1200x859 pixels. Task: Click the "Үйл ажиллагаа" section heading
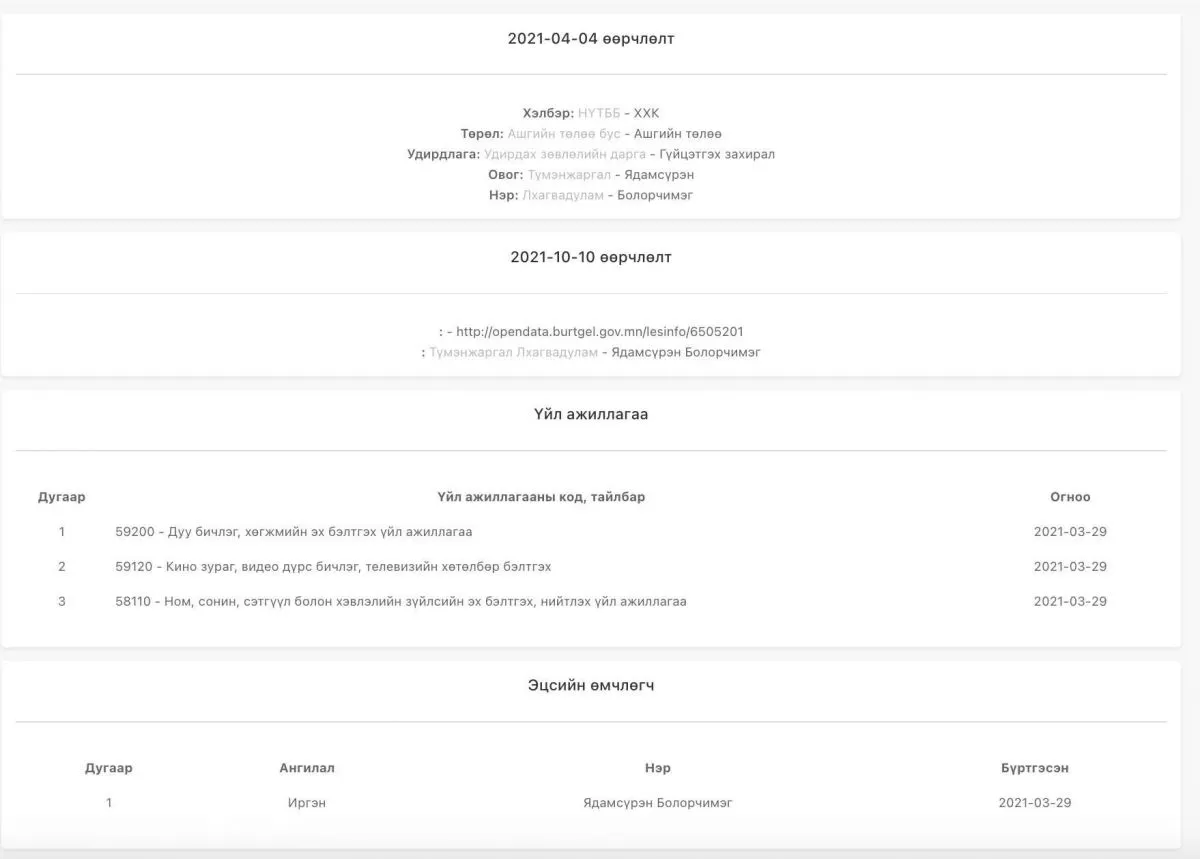(591, 414)
